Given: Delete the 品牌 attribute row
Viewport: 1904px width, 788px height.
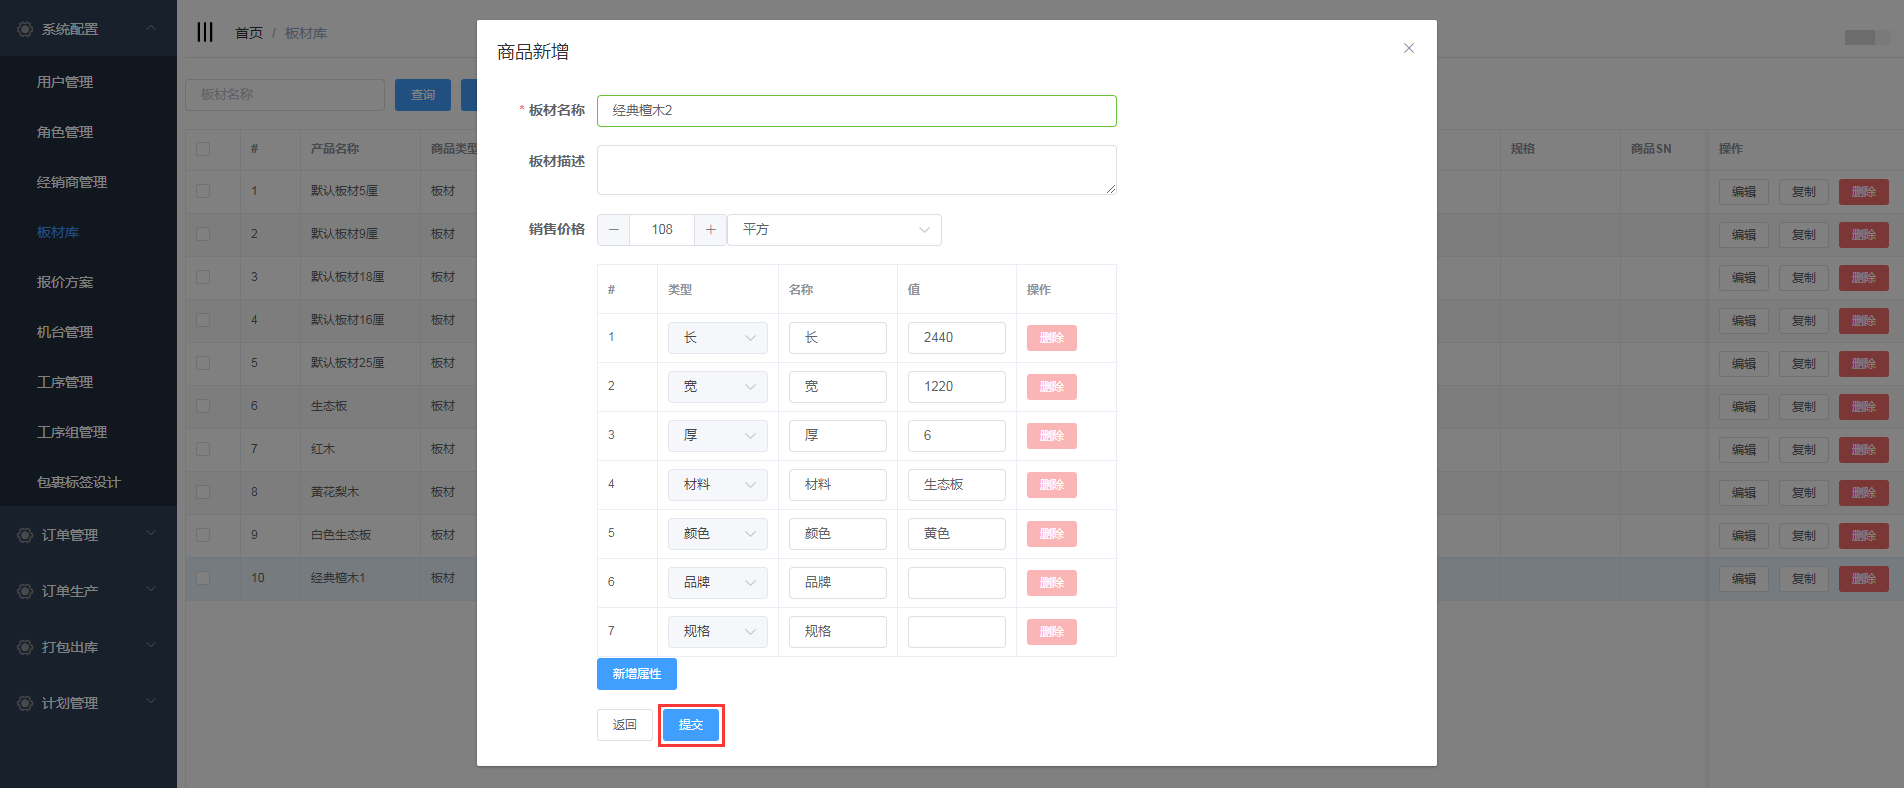Looking at the screenshot, I should coord(1051,583).
